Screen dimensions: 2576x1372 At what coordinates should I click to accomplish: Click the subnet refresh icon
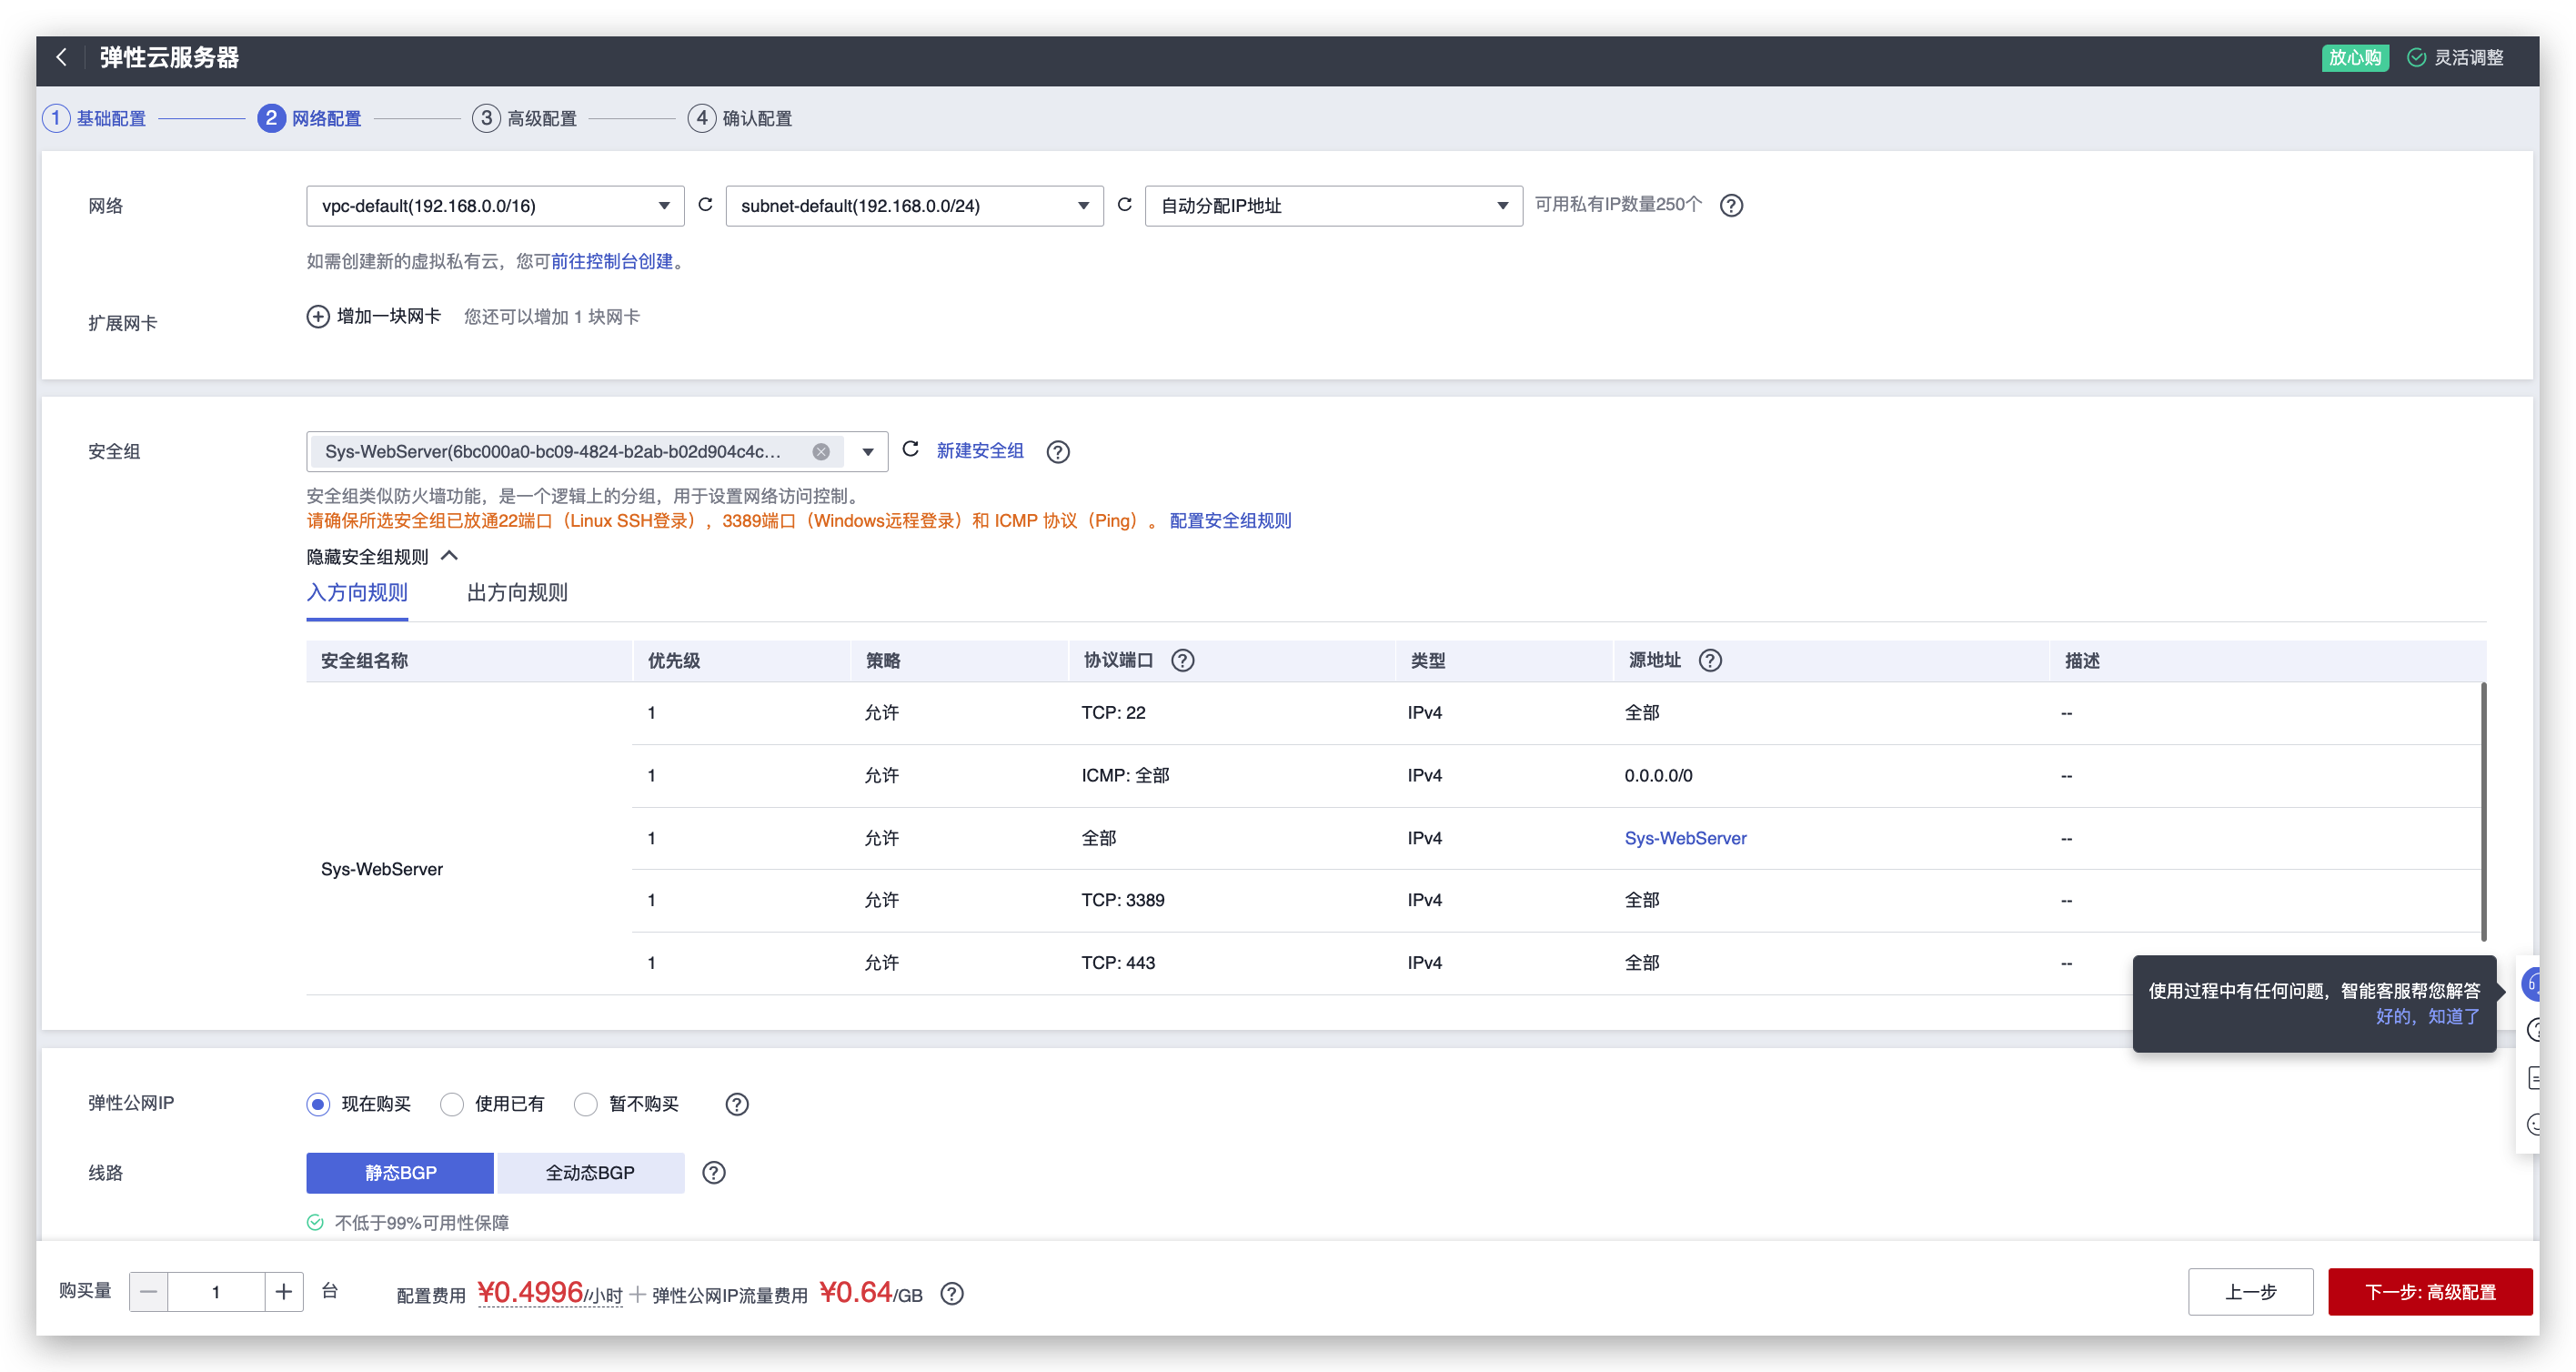(1122, 207)
